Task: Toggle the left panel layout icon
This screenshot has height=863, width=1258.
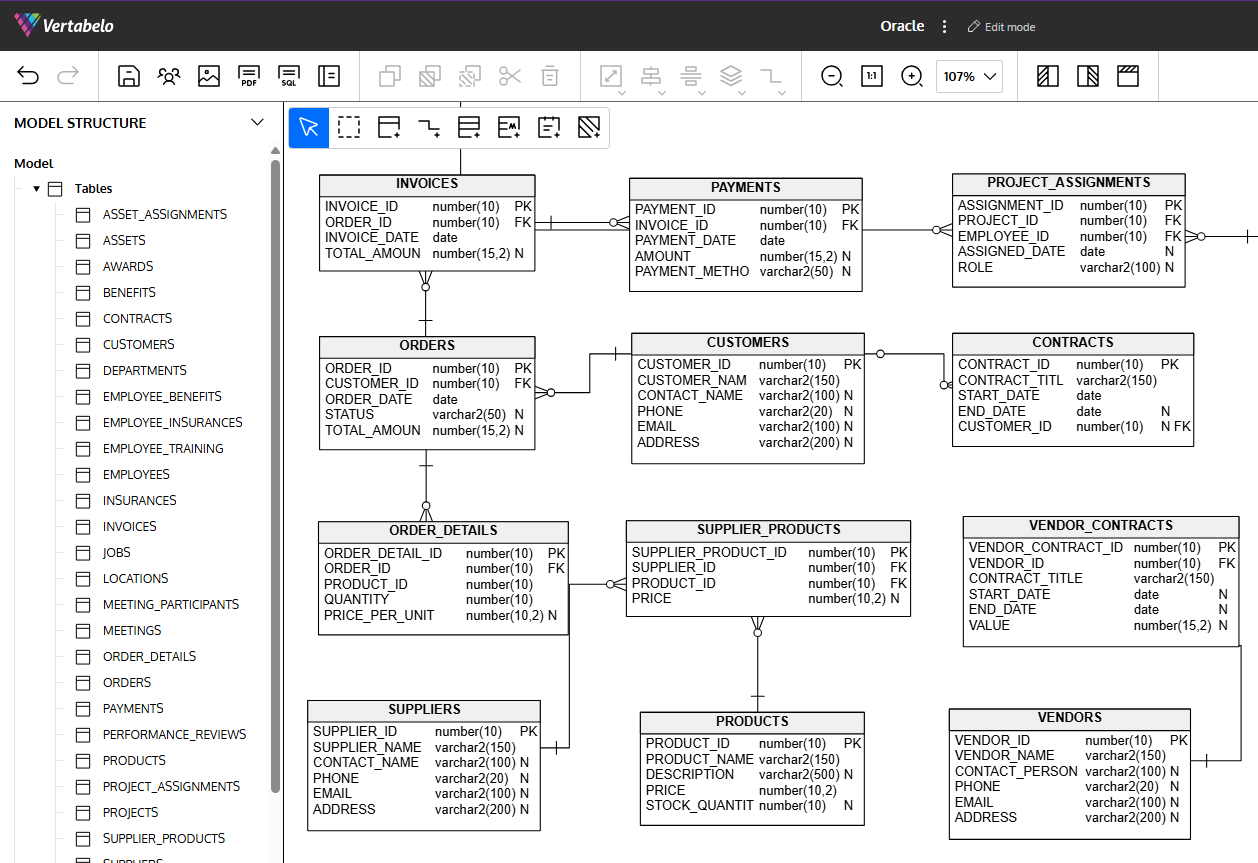Action: click(x=1048, y=76)
